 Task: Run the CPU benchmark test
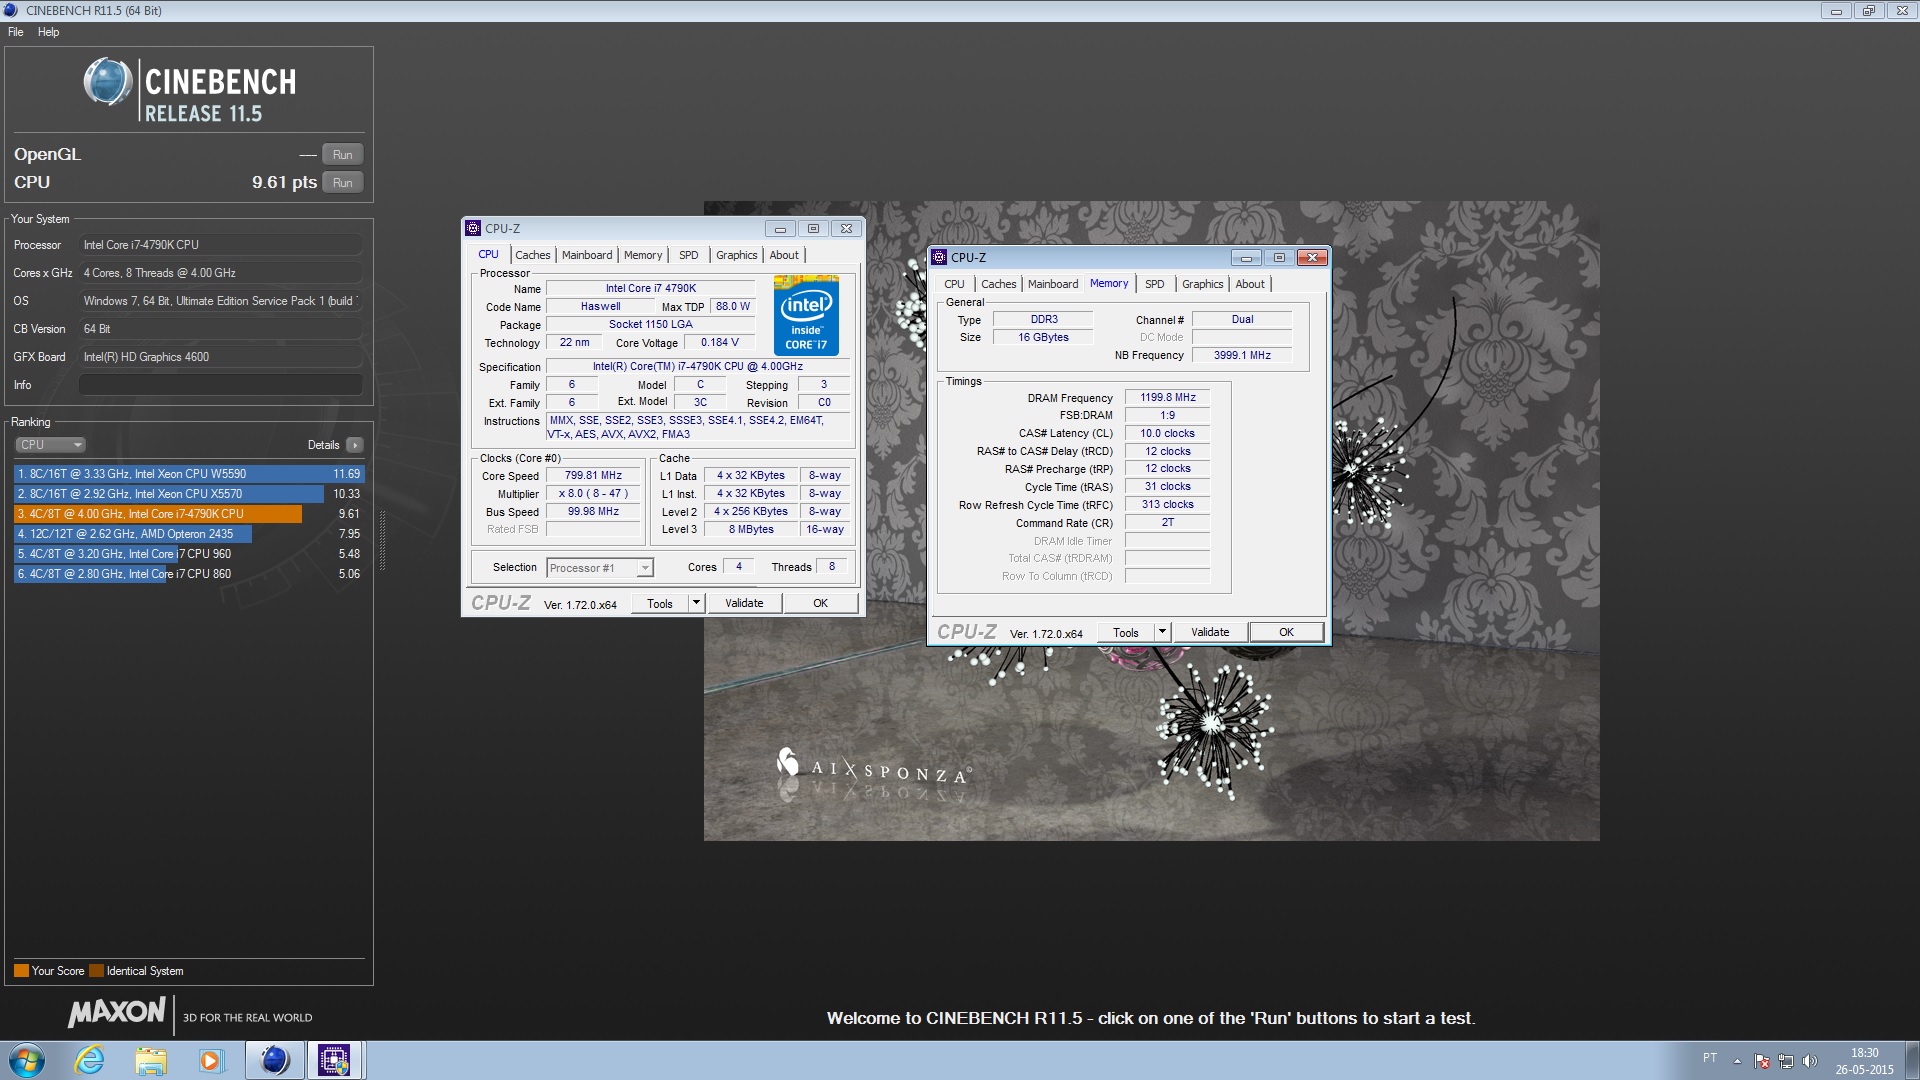tap(342, 183)
